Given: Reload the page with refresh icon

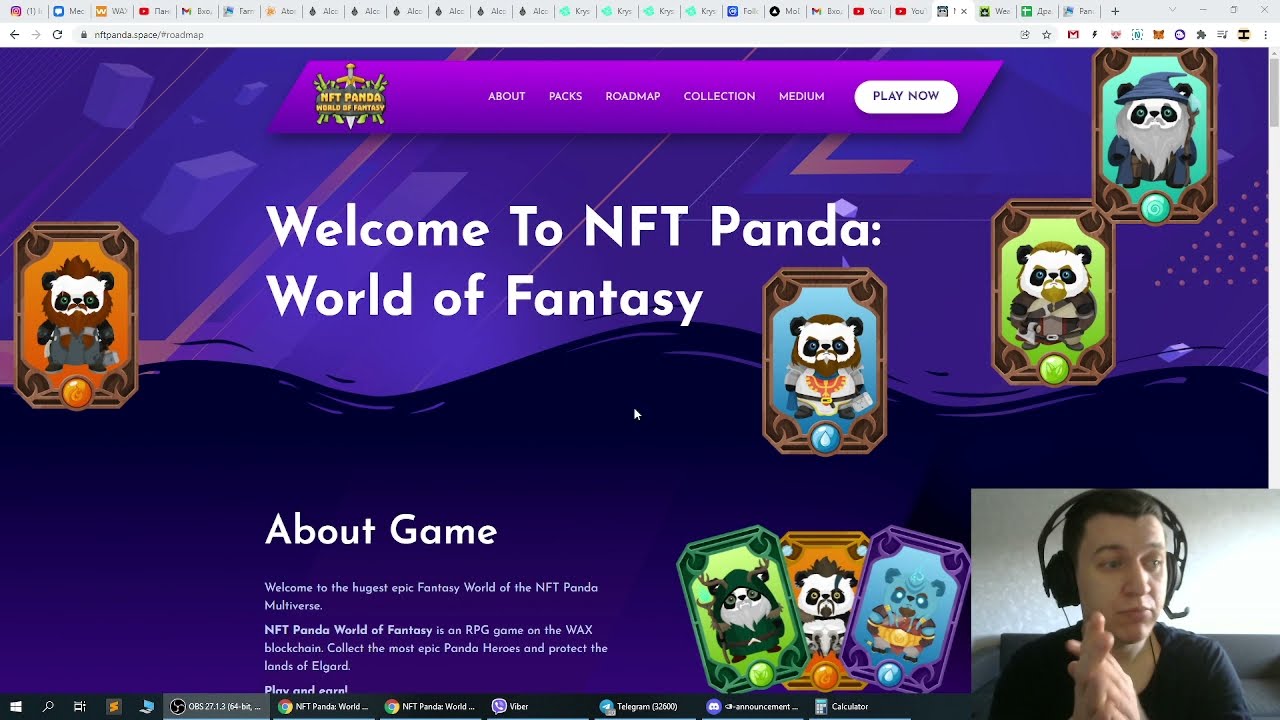Looking at the screenshot, I should click(57, 34).
